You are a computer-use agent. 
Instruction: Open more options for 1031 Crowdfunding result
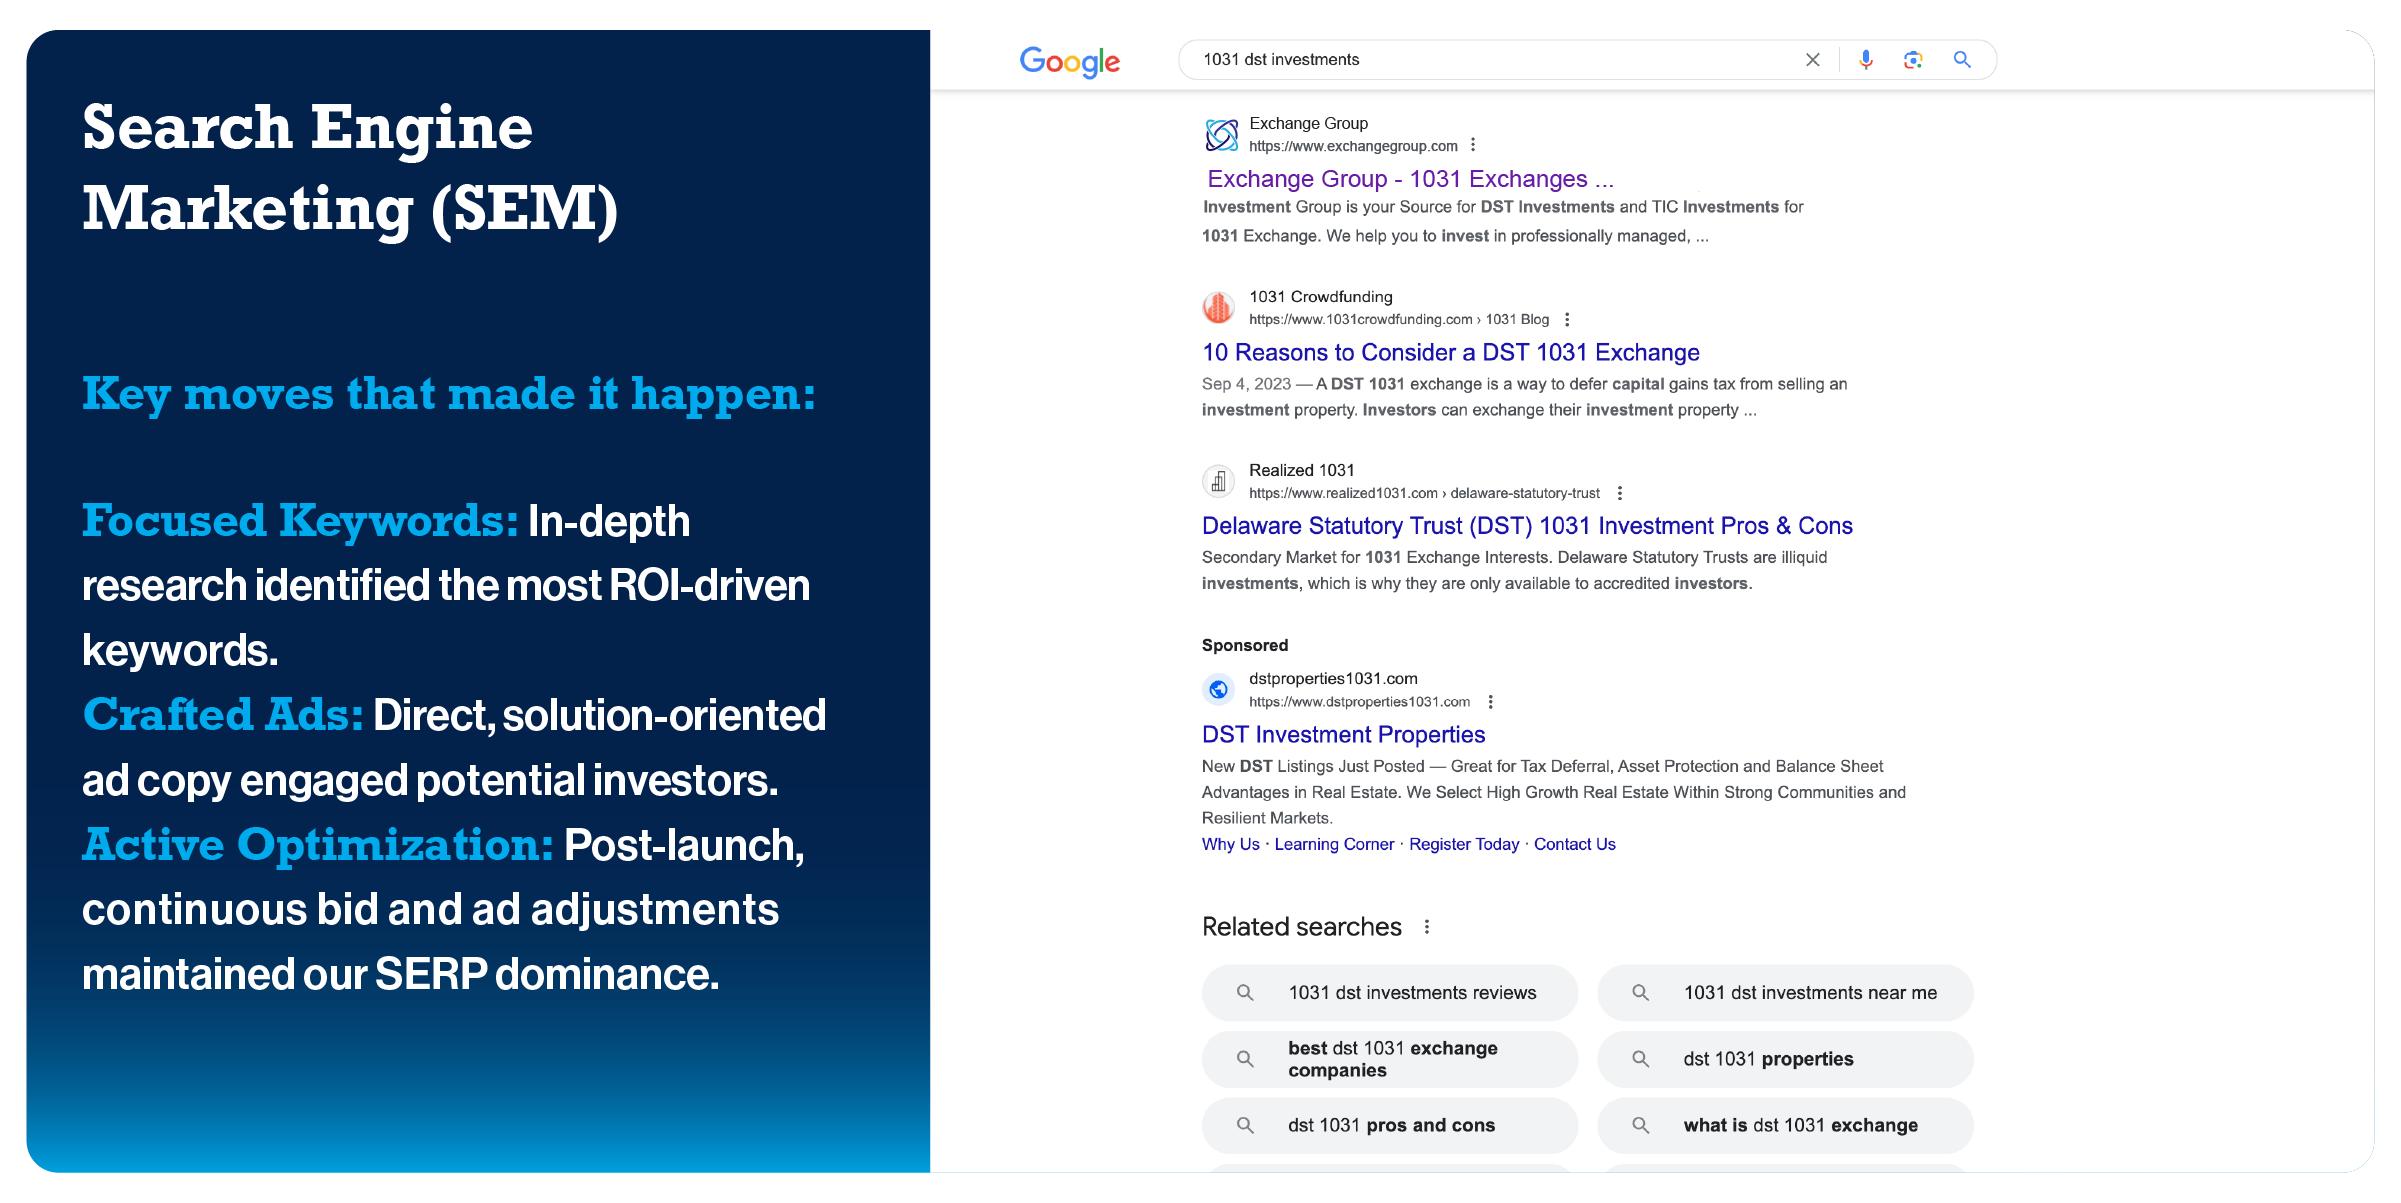(1567, 320)
